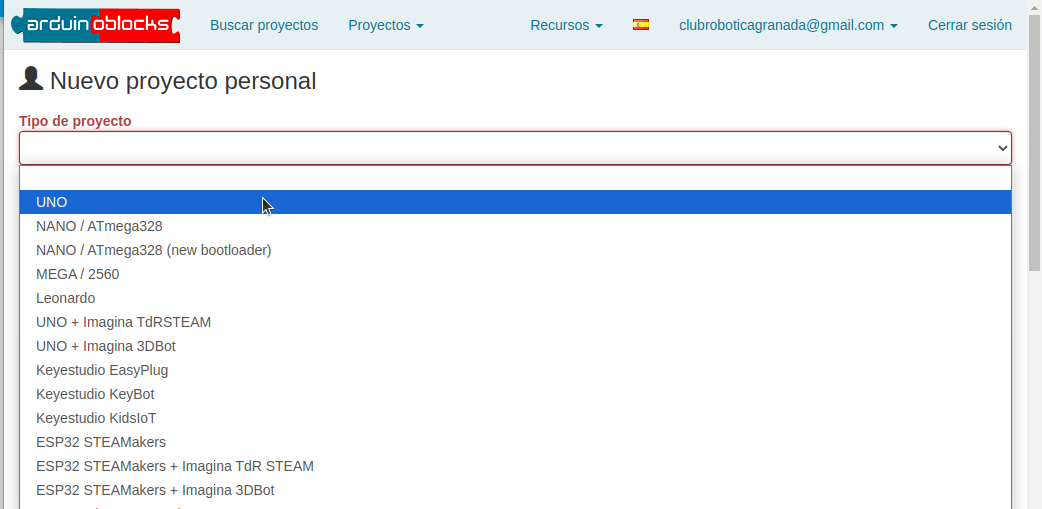Pick ESP32 STEAMakers + Imagina TdR STEAM
This screenshot has width=1042, height=509.
tap(175, 466)
